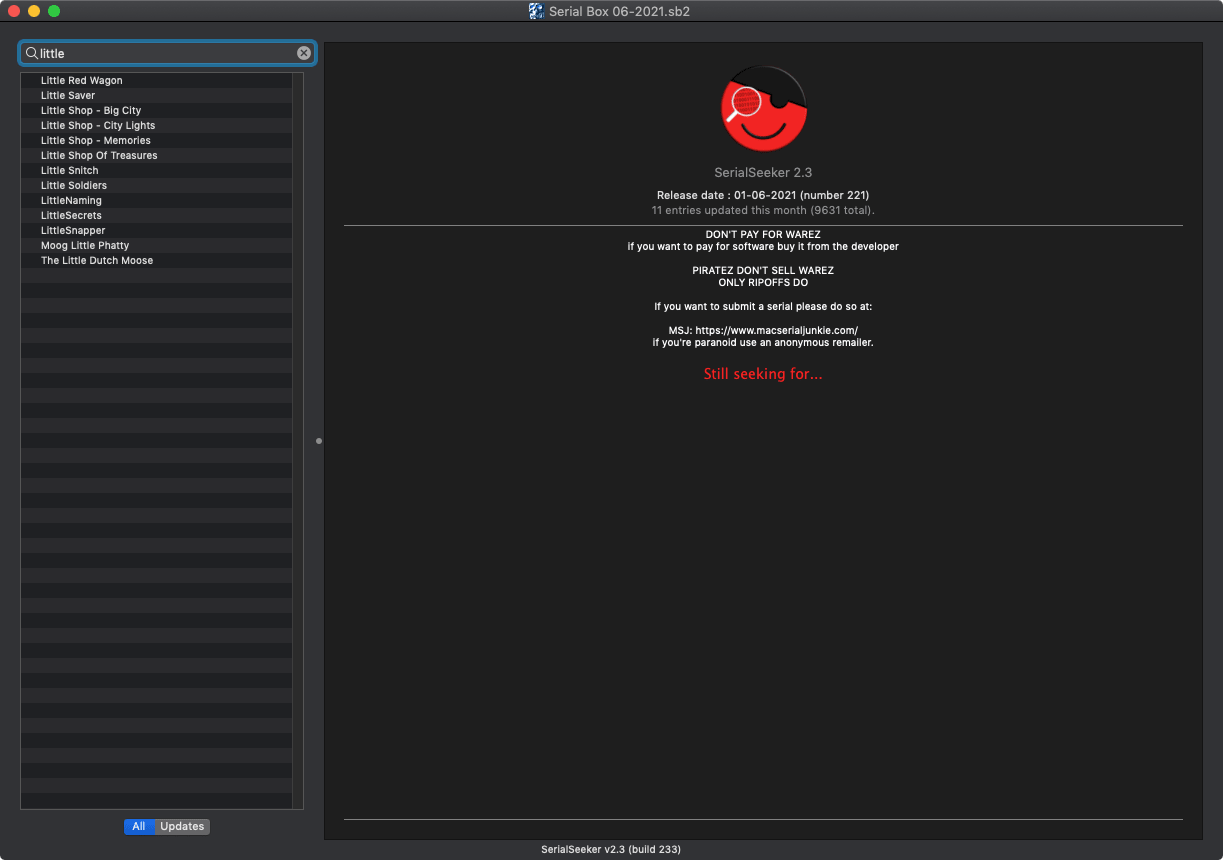Image resolution: width=1223 pixels, height=860 pixels.
Task: Click the SerialSeeker pirate smiley logo
Action: point(763,109)
